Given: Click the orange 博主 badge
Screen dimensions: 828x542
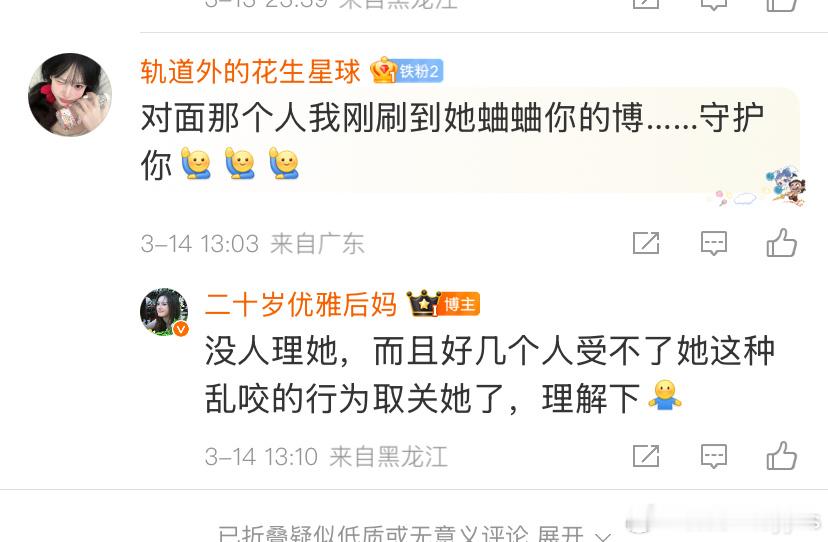Looking at the screenshot, I should pyautogui.click(x=459, y=304).
